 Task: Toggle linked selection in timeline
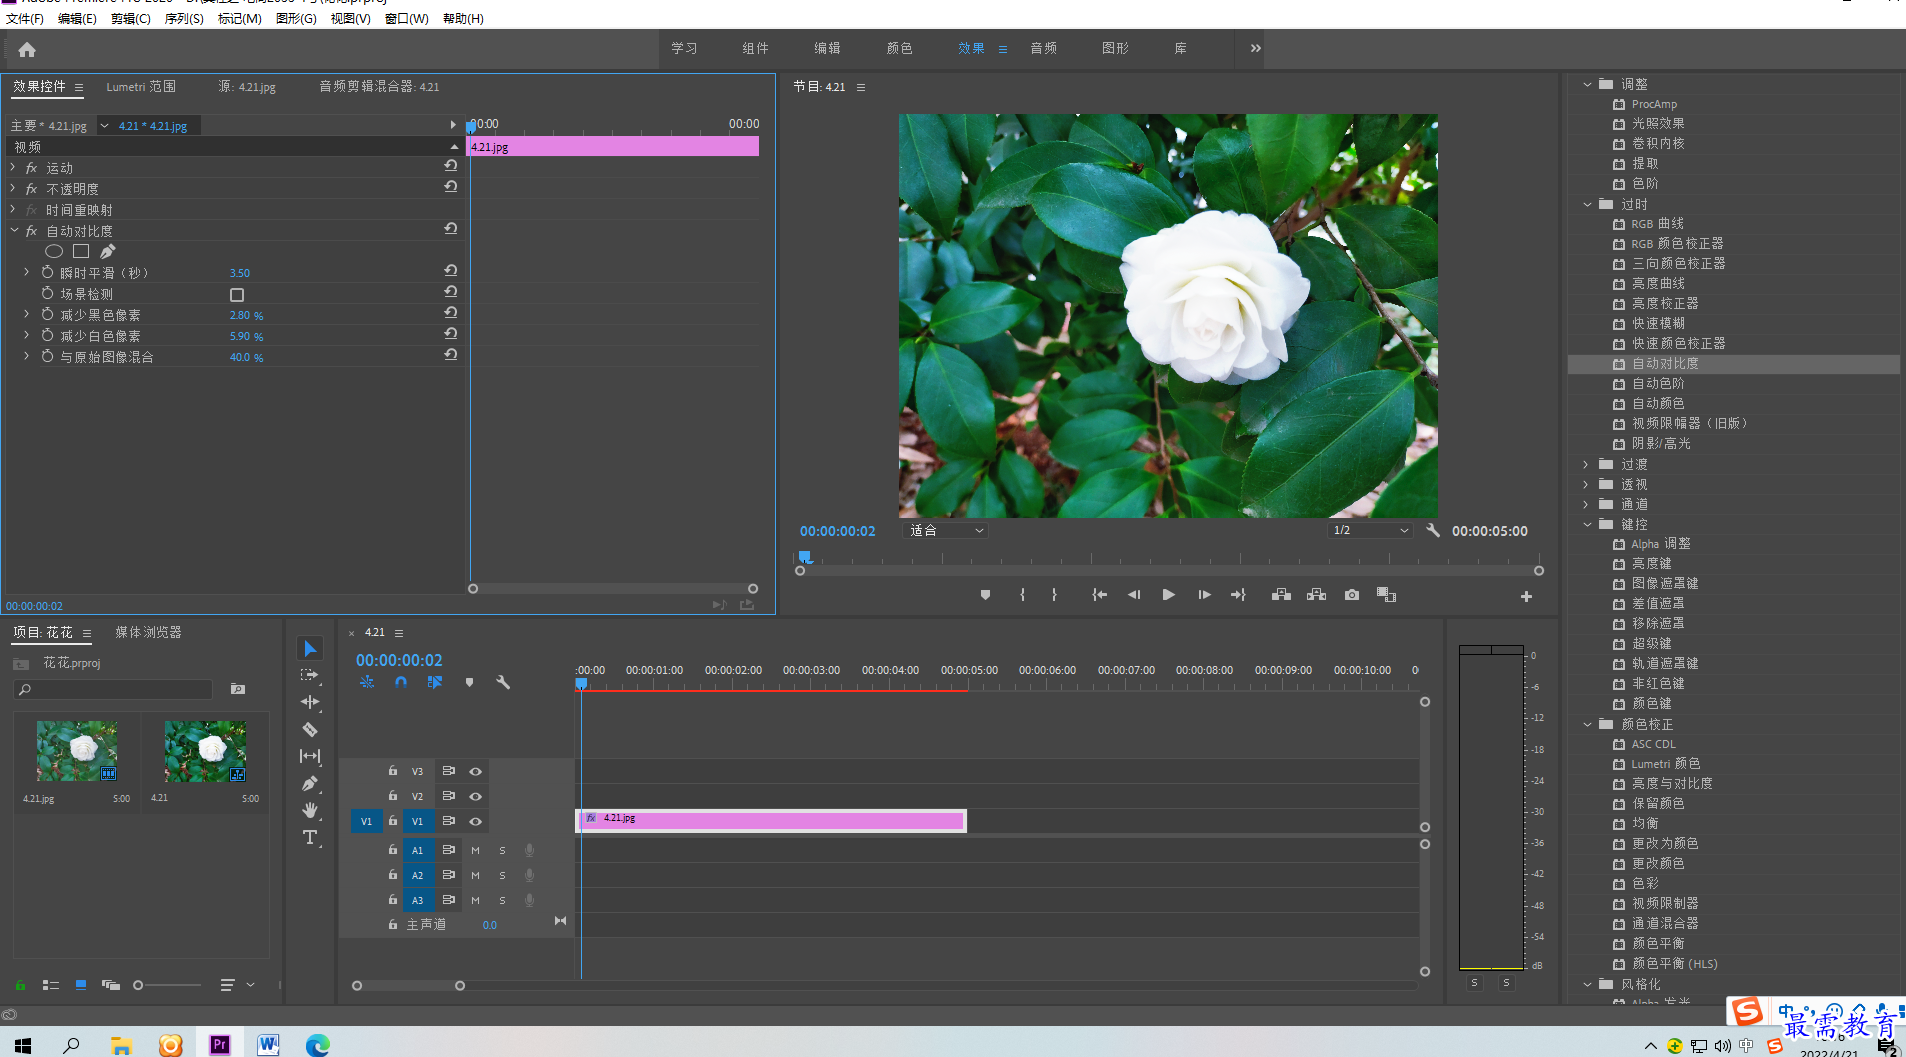[x=435, y=682]
